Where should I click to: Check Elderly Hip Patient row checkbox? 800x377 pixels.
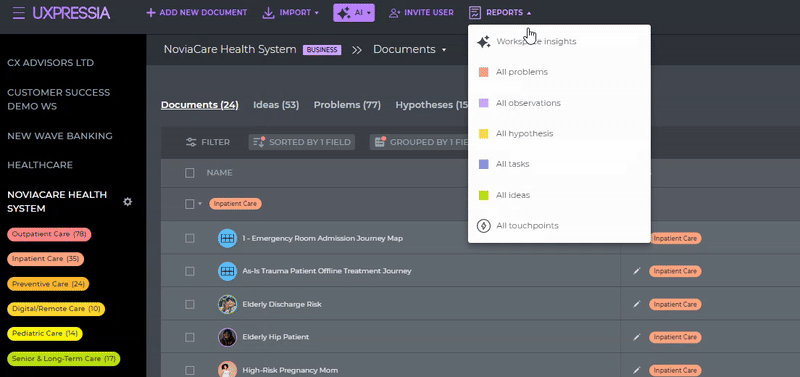190,337
